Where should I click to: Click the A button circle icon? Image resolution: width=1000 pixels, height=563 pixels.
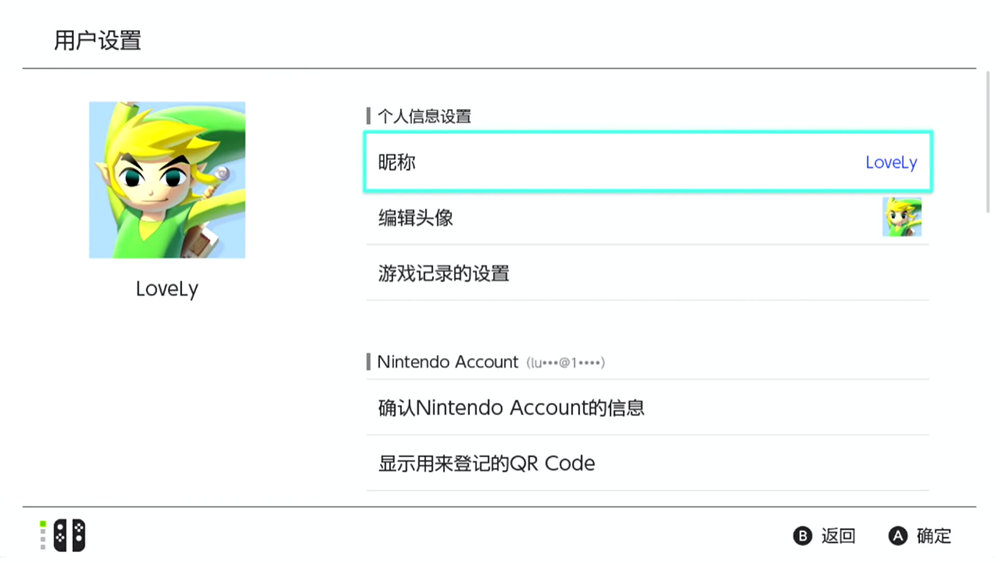[897, 536]
